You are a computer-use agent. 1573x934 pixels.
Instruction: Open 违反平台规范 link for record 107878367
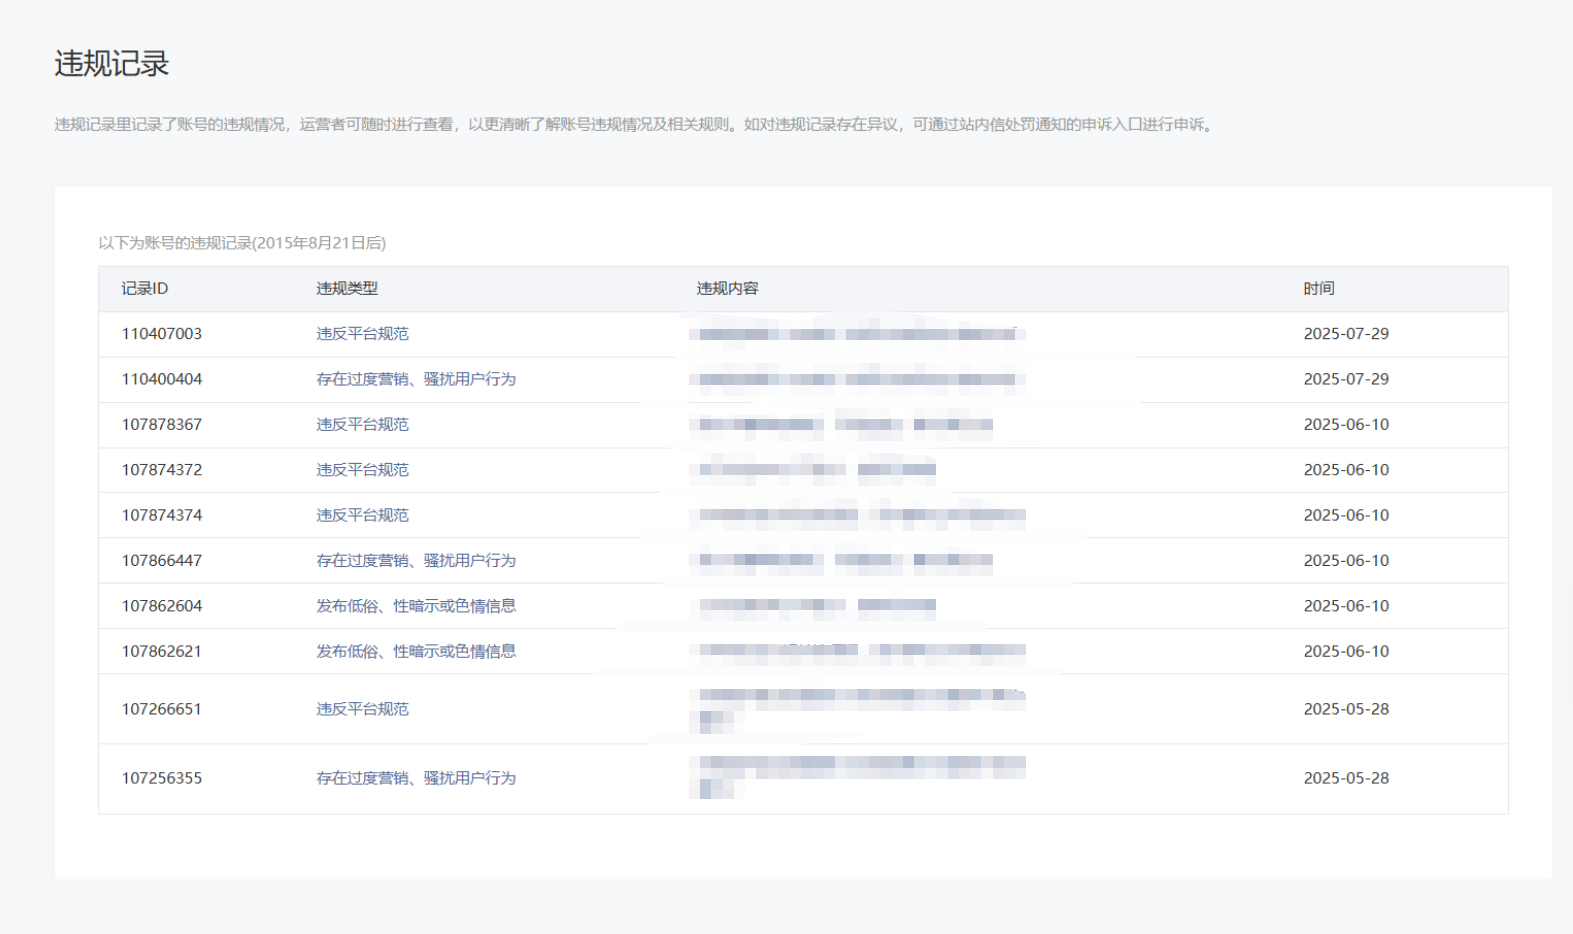[362, 424]
